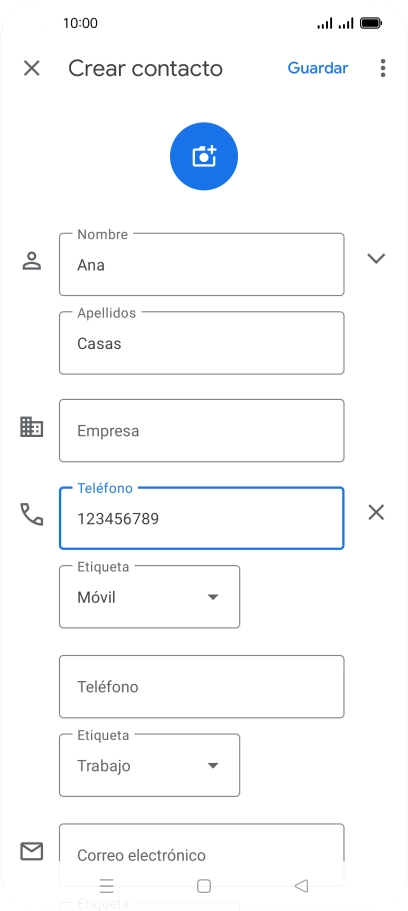This screenshot has width=408, height=911.
Task: Tap the Android back navigation triangle
Action: (x=301, y=885)
